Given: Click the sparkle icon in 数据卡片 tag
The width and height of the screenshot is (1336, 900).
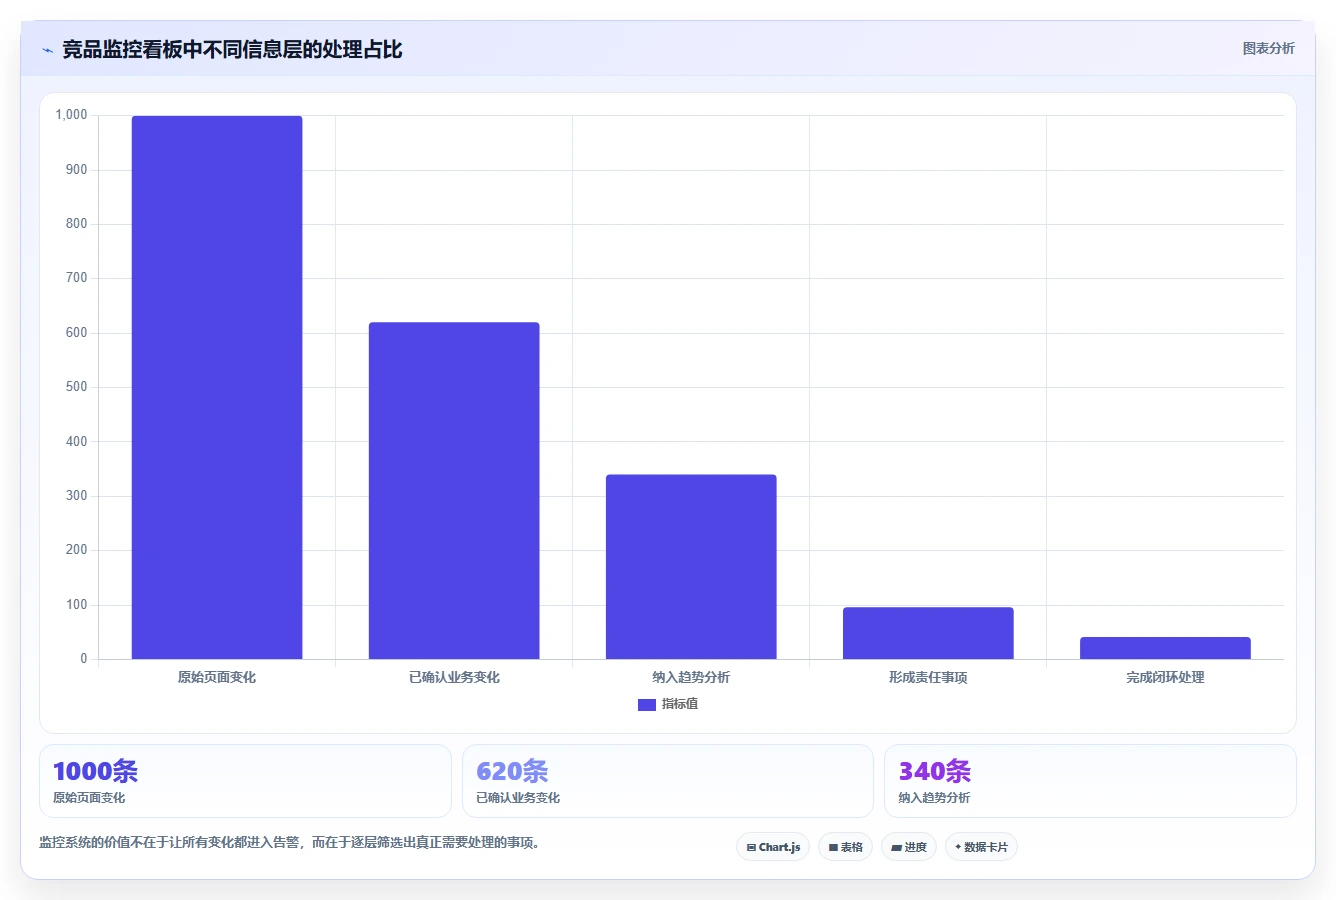Looking at the screenshot, I should (x=958, y=847).
